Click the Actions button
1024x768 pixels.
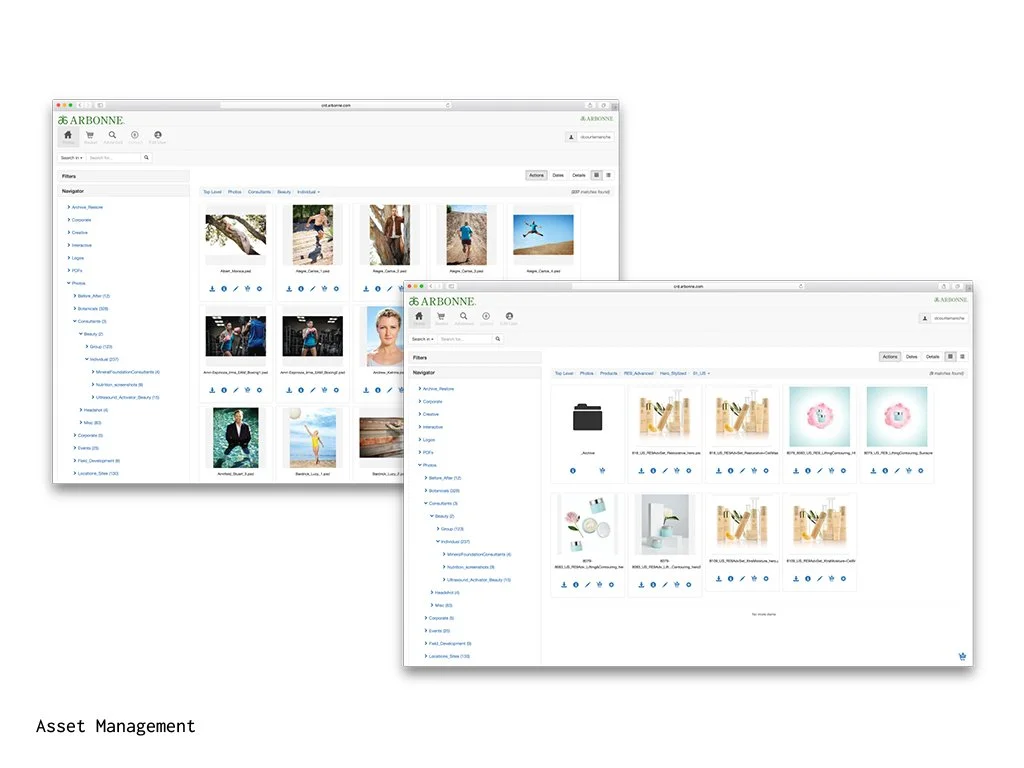coord(890,357)
